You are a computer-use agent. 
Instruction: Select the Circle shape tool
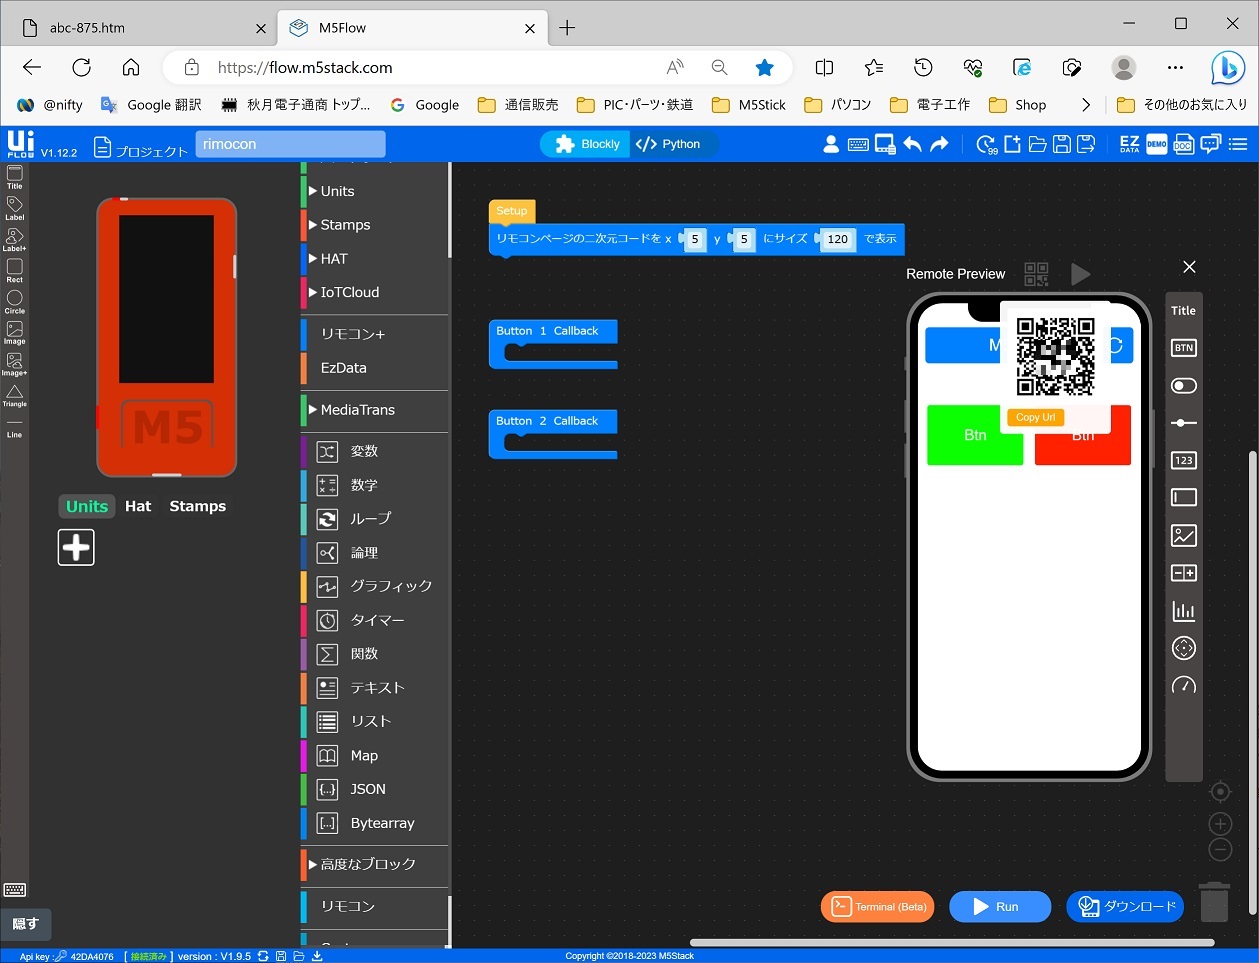point(14,301)
